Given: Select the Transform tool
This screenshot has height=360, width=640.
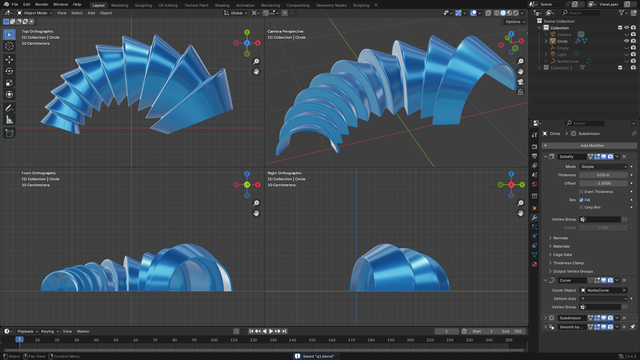Looking at the screenshot, I should coord(9,94).
